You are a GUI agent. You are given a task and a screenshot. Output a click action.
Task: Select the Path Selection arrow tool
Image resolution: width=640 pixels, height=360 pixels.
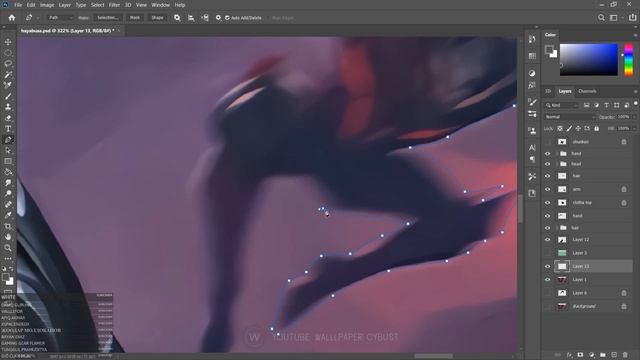click(8, 150)
